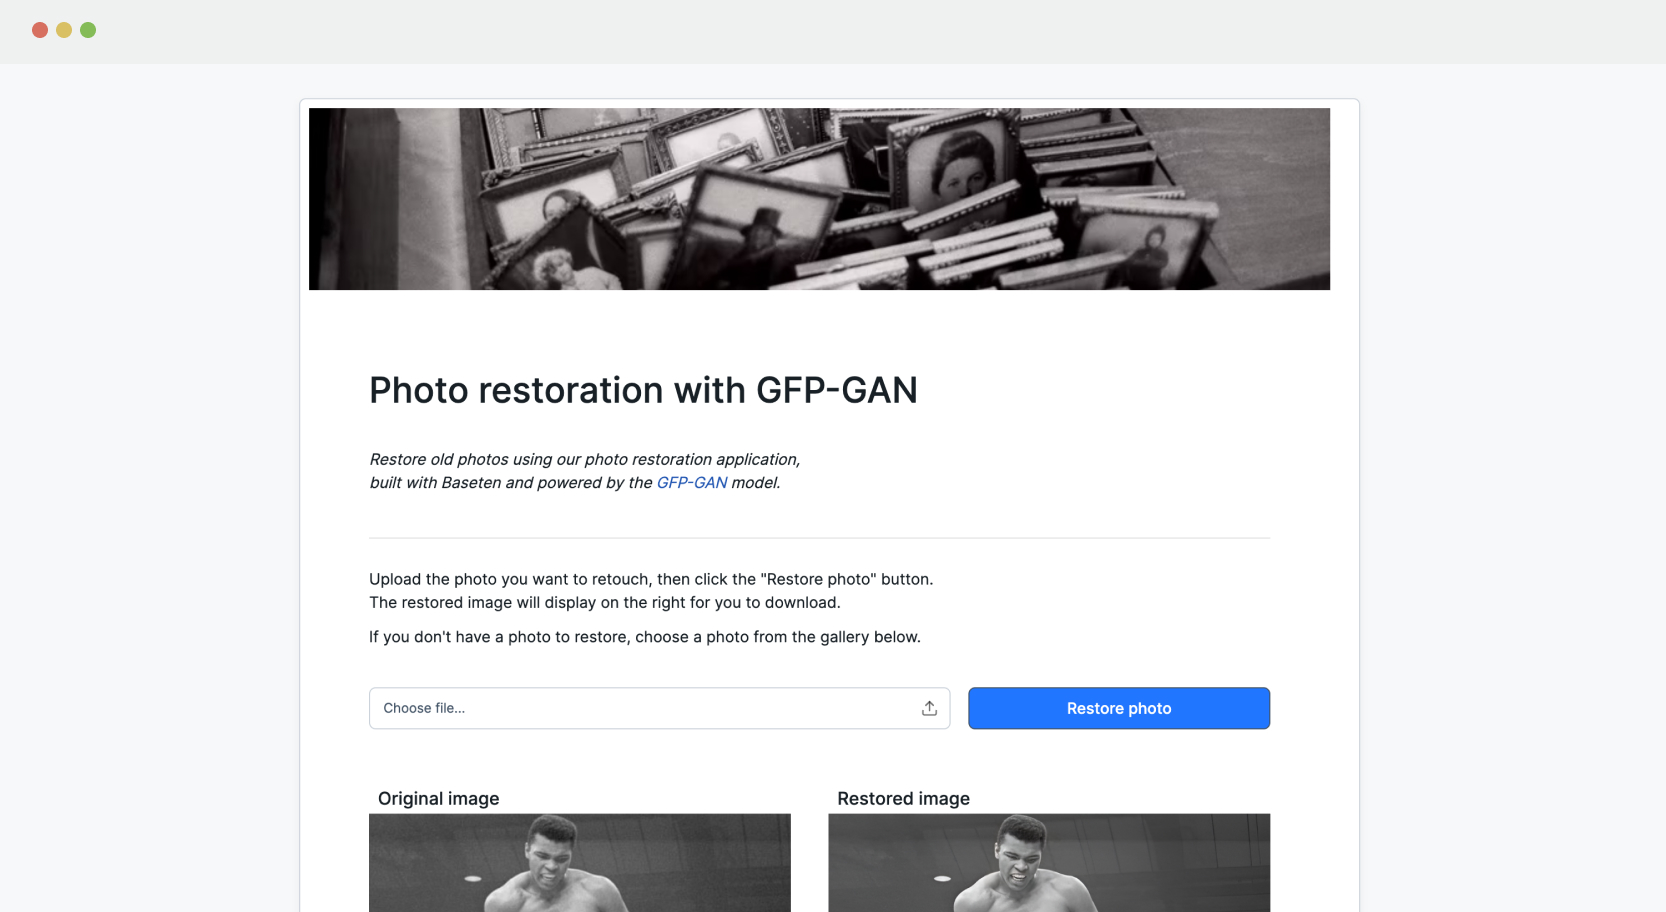Click the Restored image label
Image resolution: width=1666 pixels, height=912 pixels.
[903, 798]
